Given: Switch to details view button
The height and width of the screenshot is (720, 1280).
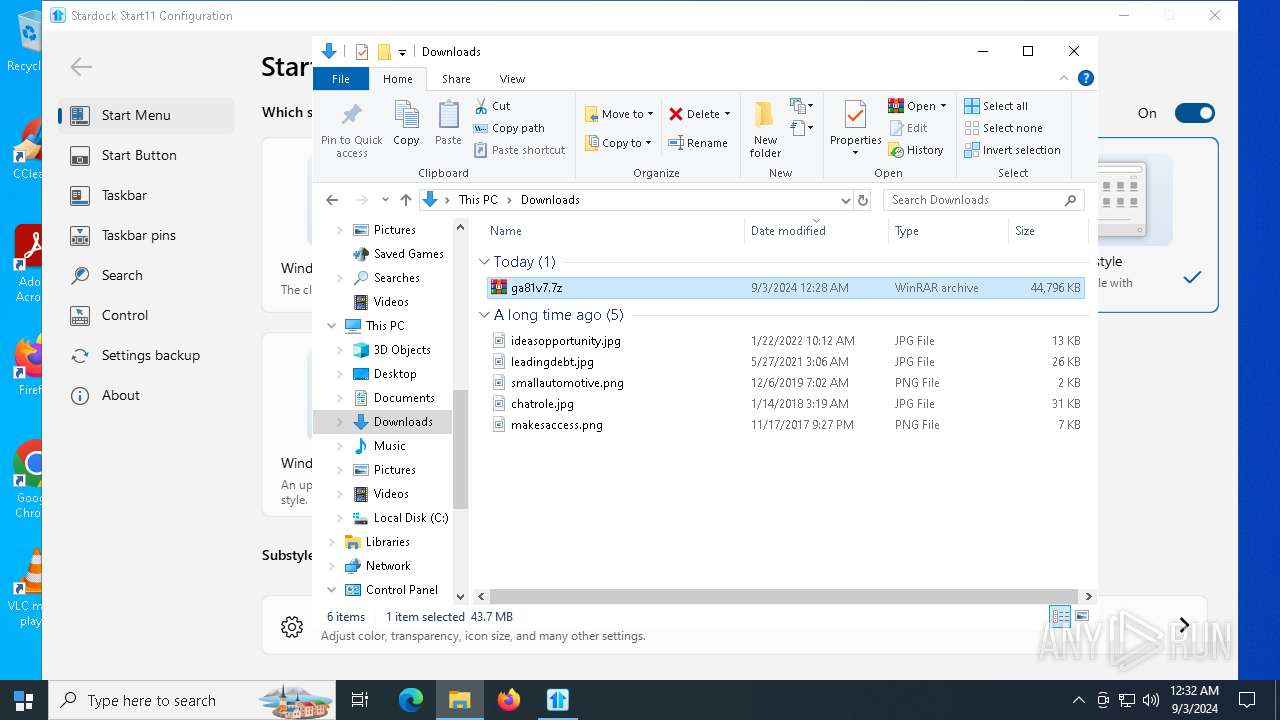Looking at the screenshot, I should coord(1060,616).
